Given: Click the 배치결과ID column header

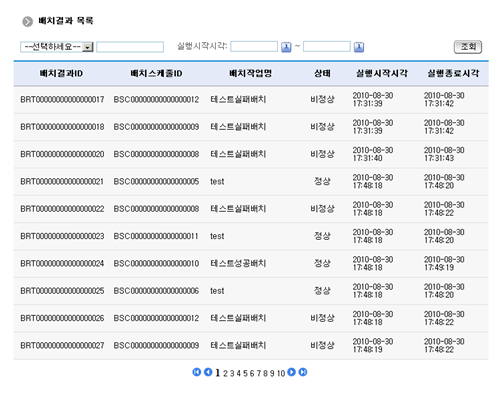Looking at the screenshot, I should (x=61, y=73).
